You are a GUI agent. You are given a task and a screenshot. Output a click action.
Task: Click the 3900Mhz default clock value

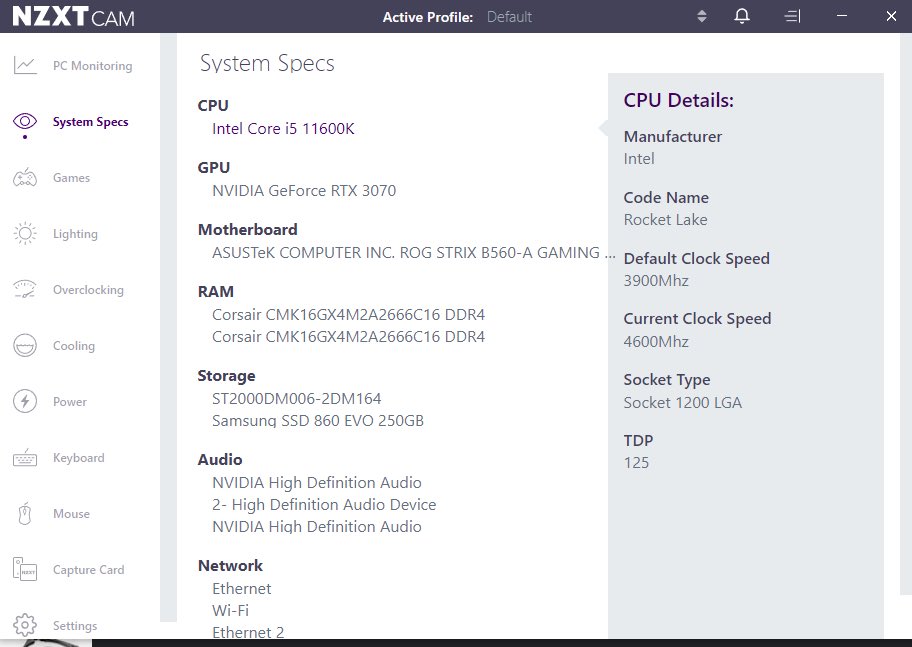point(656,281)
